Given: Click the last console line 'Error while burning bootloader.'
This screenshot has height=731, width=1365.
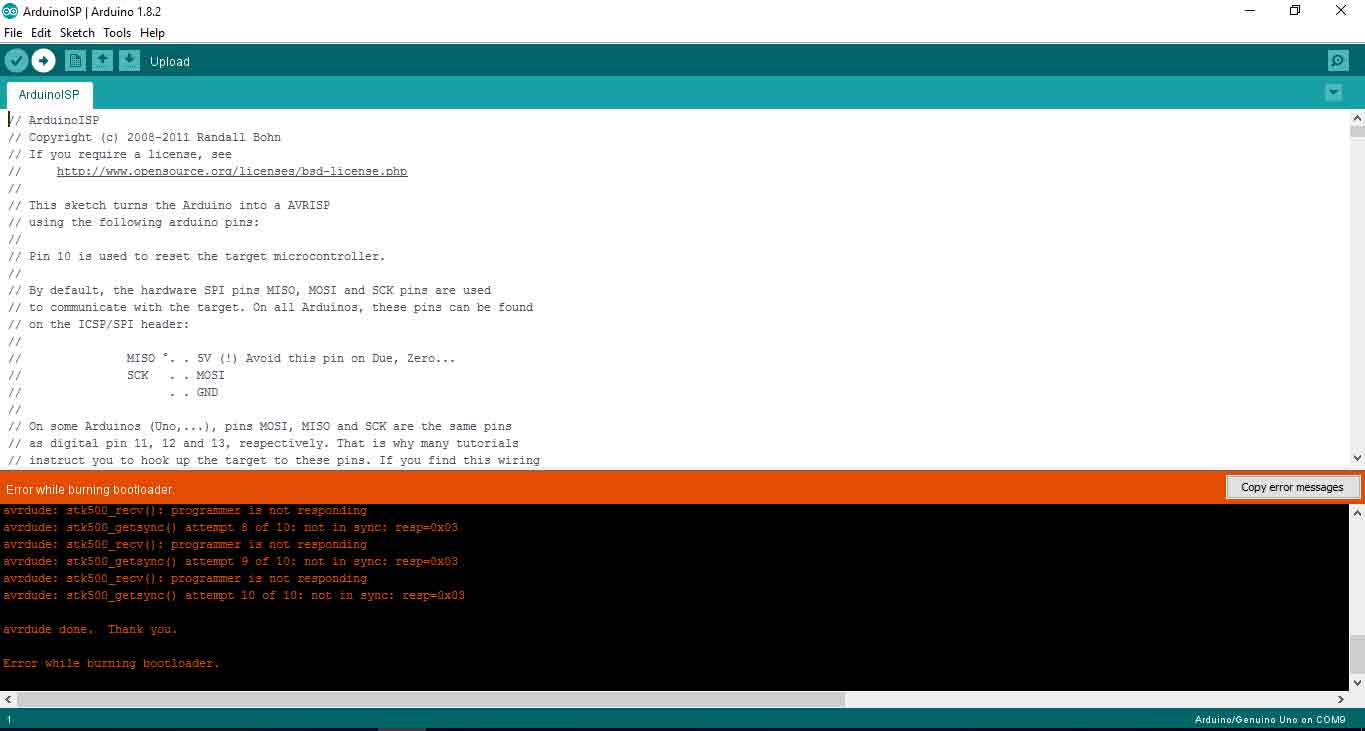Looking at the screenshot, I should [x=111, y=663].
